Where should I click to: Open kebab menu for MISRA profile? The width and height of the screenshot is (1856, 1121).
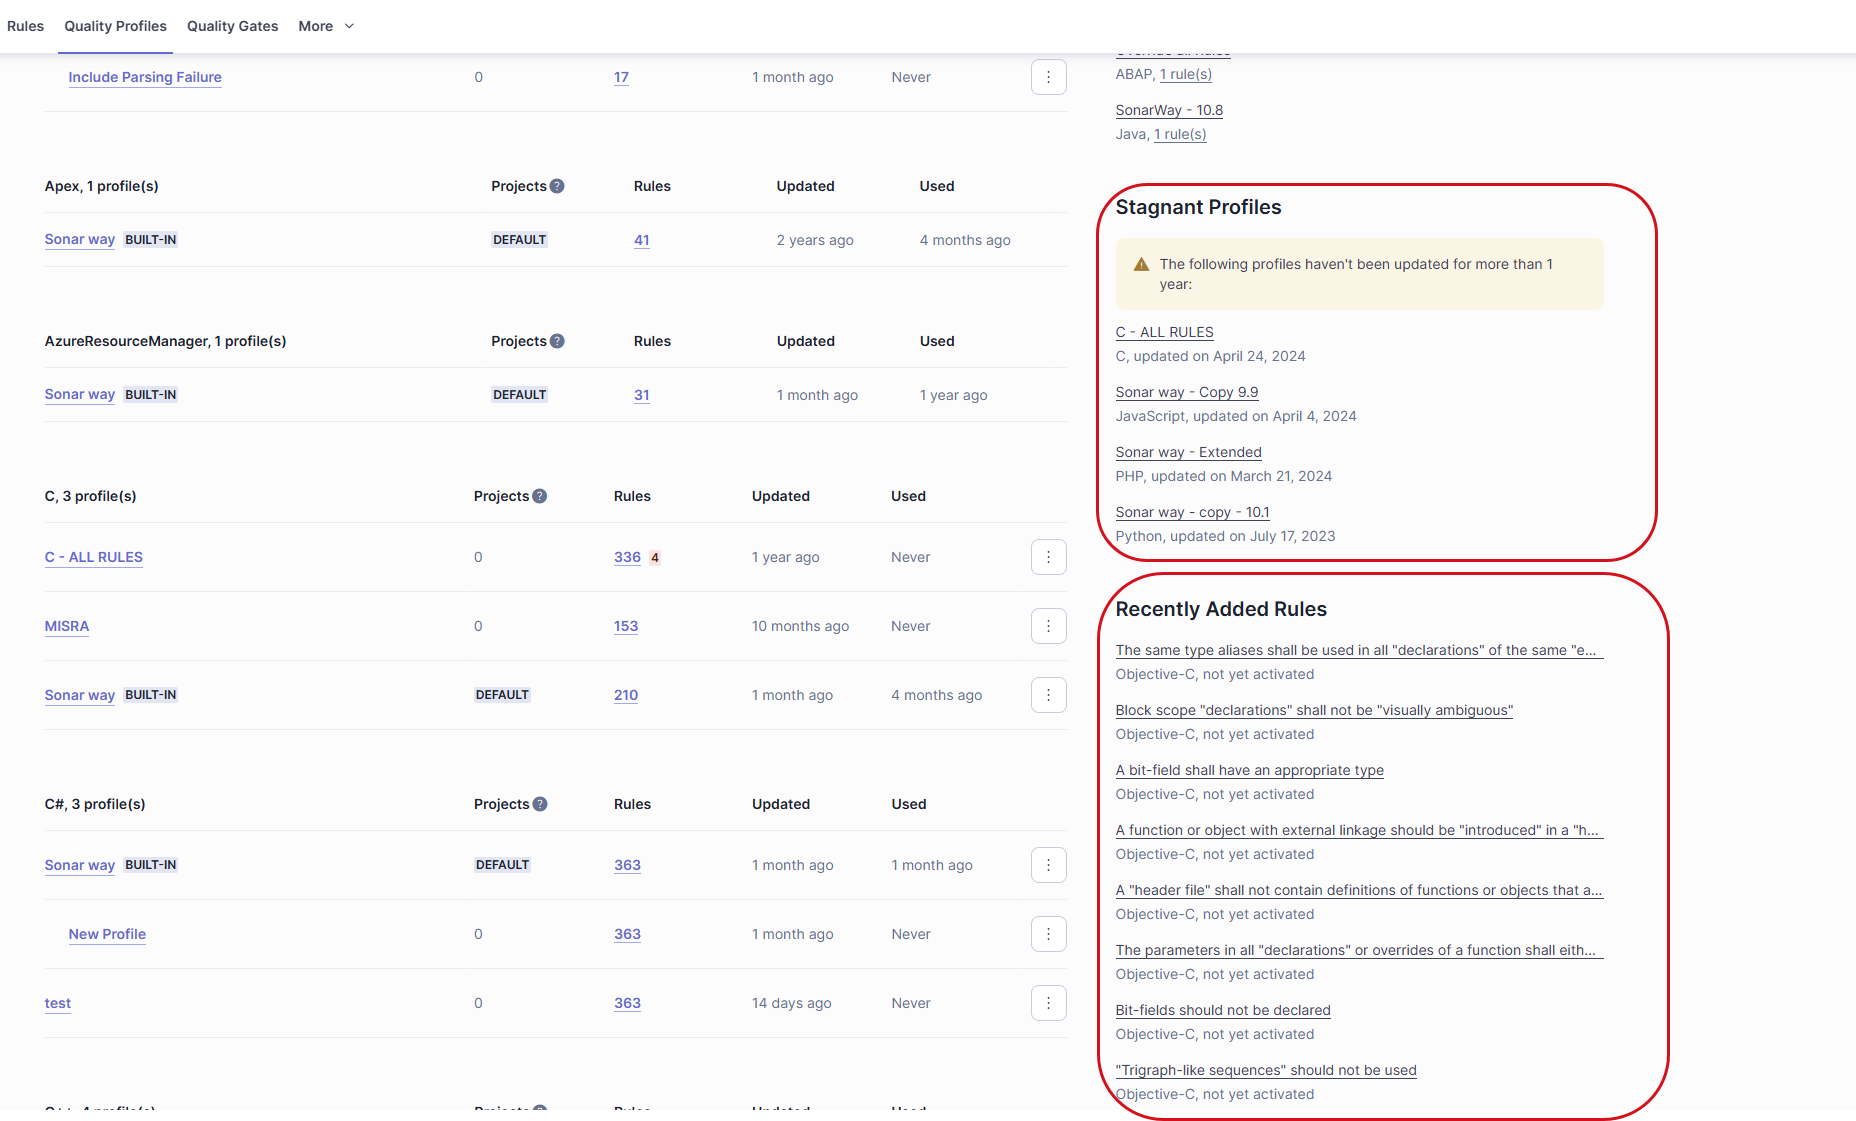(x=1048, y=626)
